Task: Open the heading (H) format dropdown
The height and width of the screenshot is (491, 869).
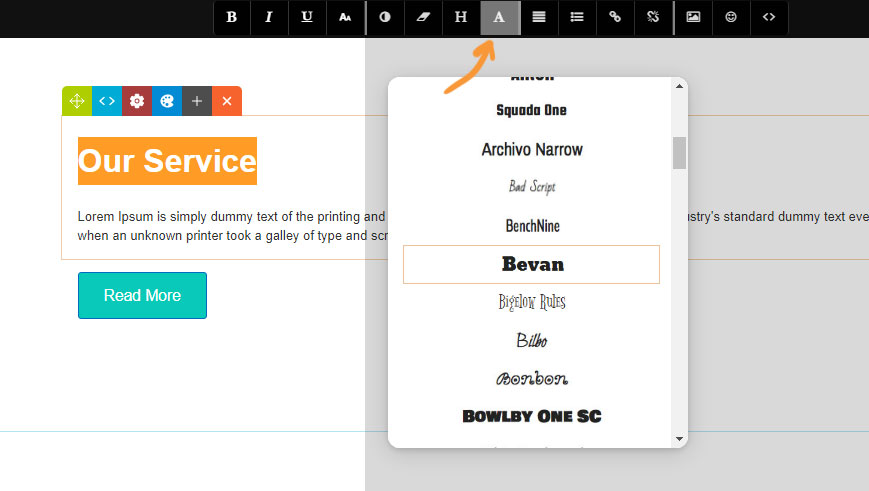Action: (461, 17)
